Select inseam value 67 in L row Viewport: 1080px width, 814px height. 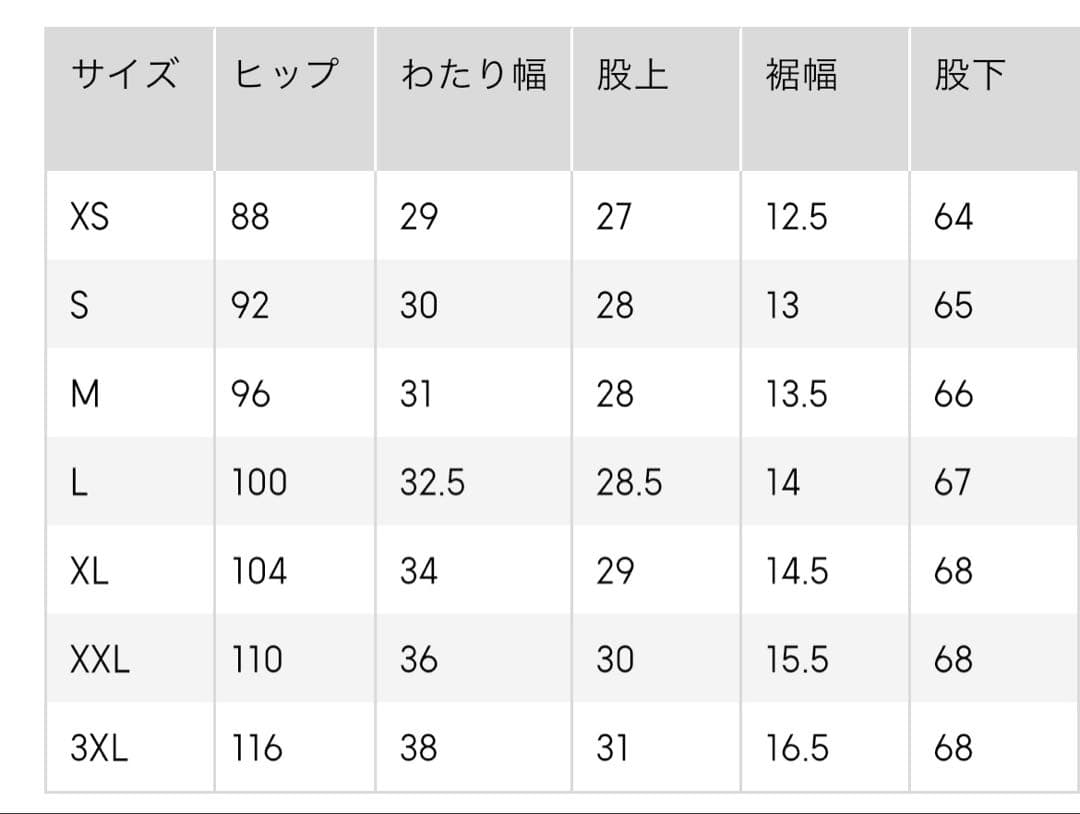pyautogui.click(x=952, y=483)
